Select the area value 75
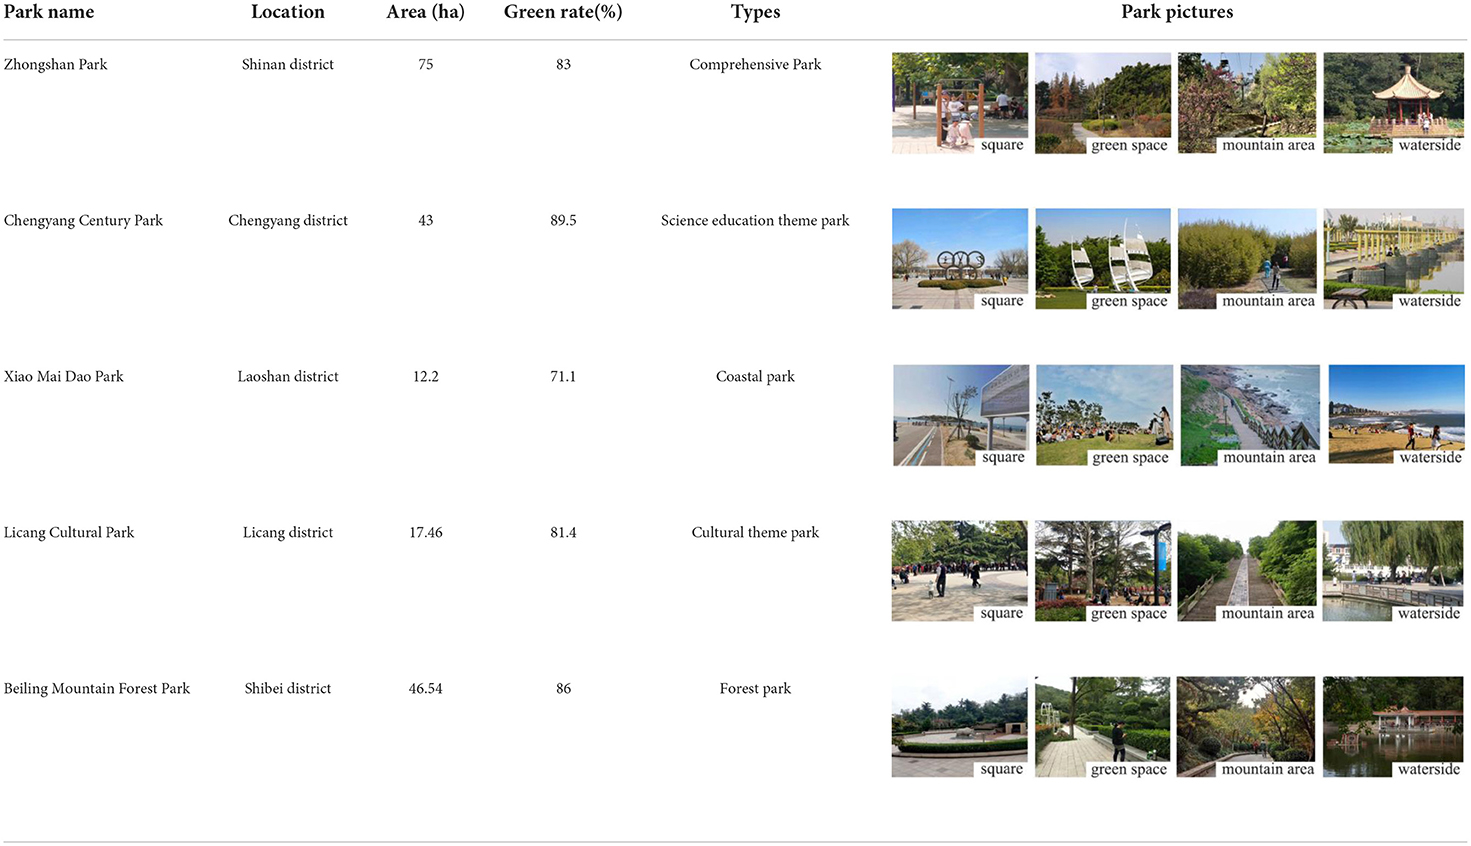The width and height of the screenshot is (1471, 846). [x=426, y=64]
